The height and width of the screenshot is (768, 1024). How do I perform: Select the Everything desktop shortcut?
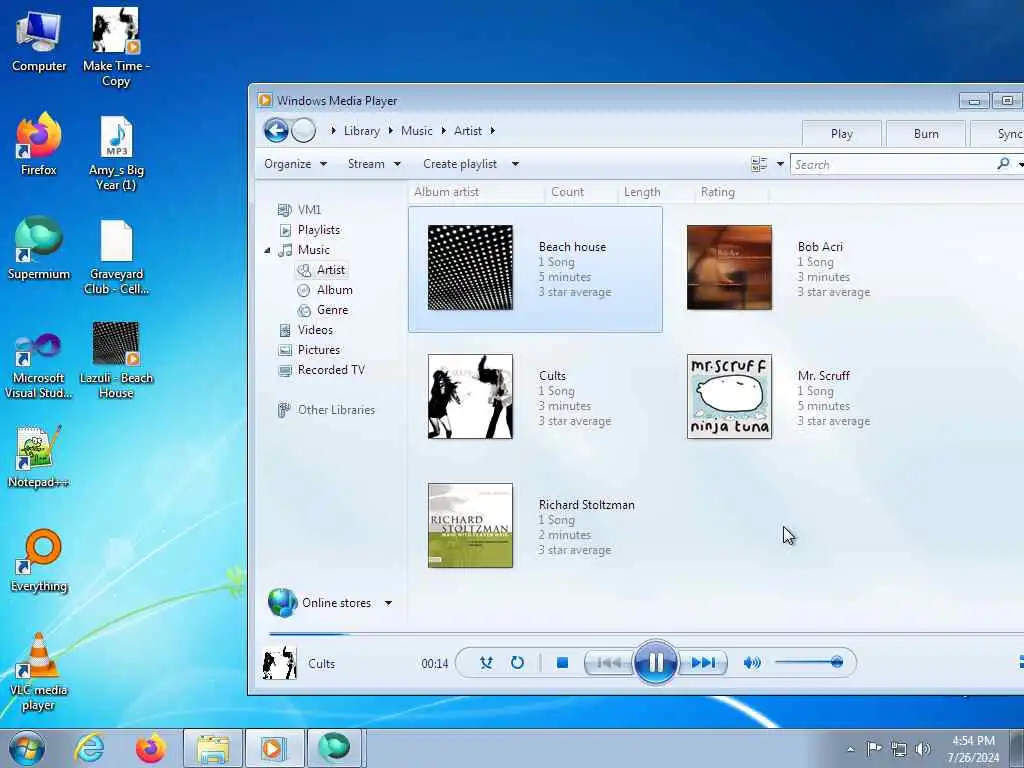pyautogui.click(x=39, y=561)
